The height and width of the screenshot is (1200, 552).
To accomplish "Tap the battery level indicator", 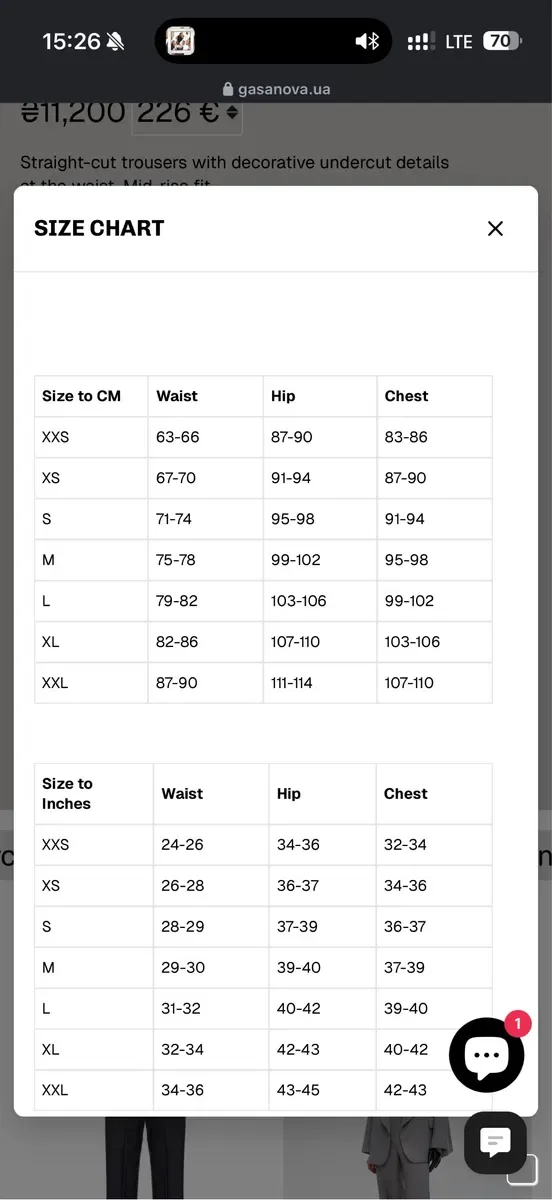I will 502,41.
